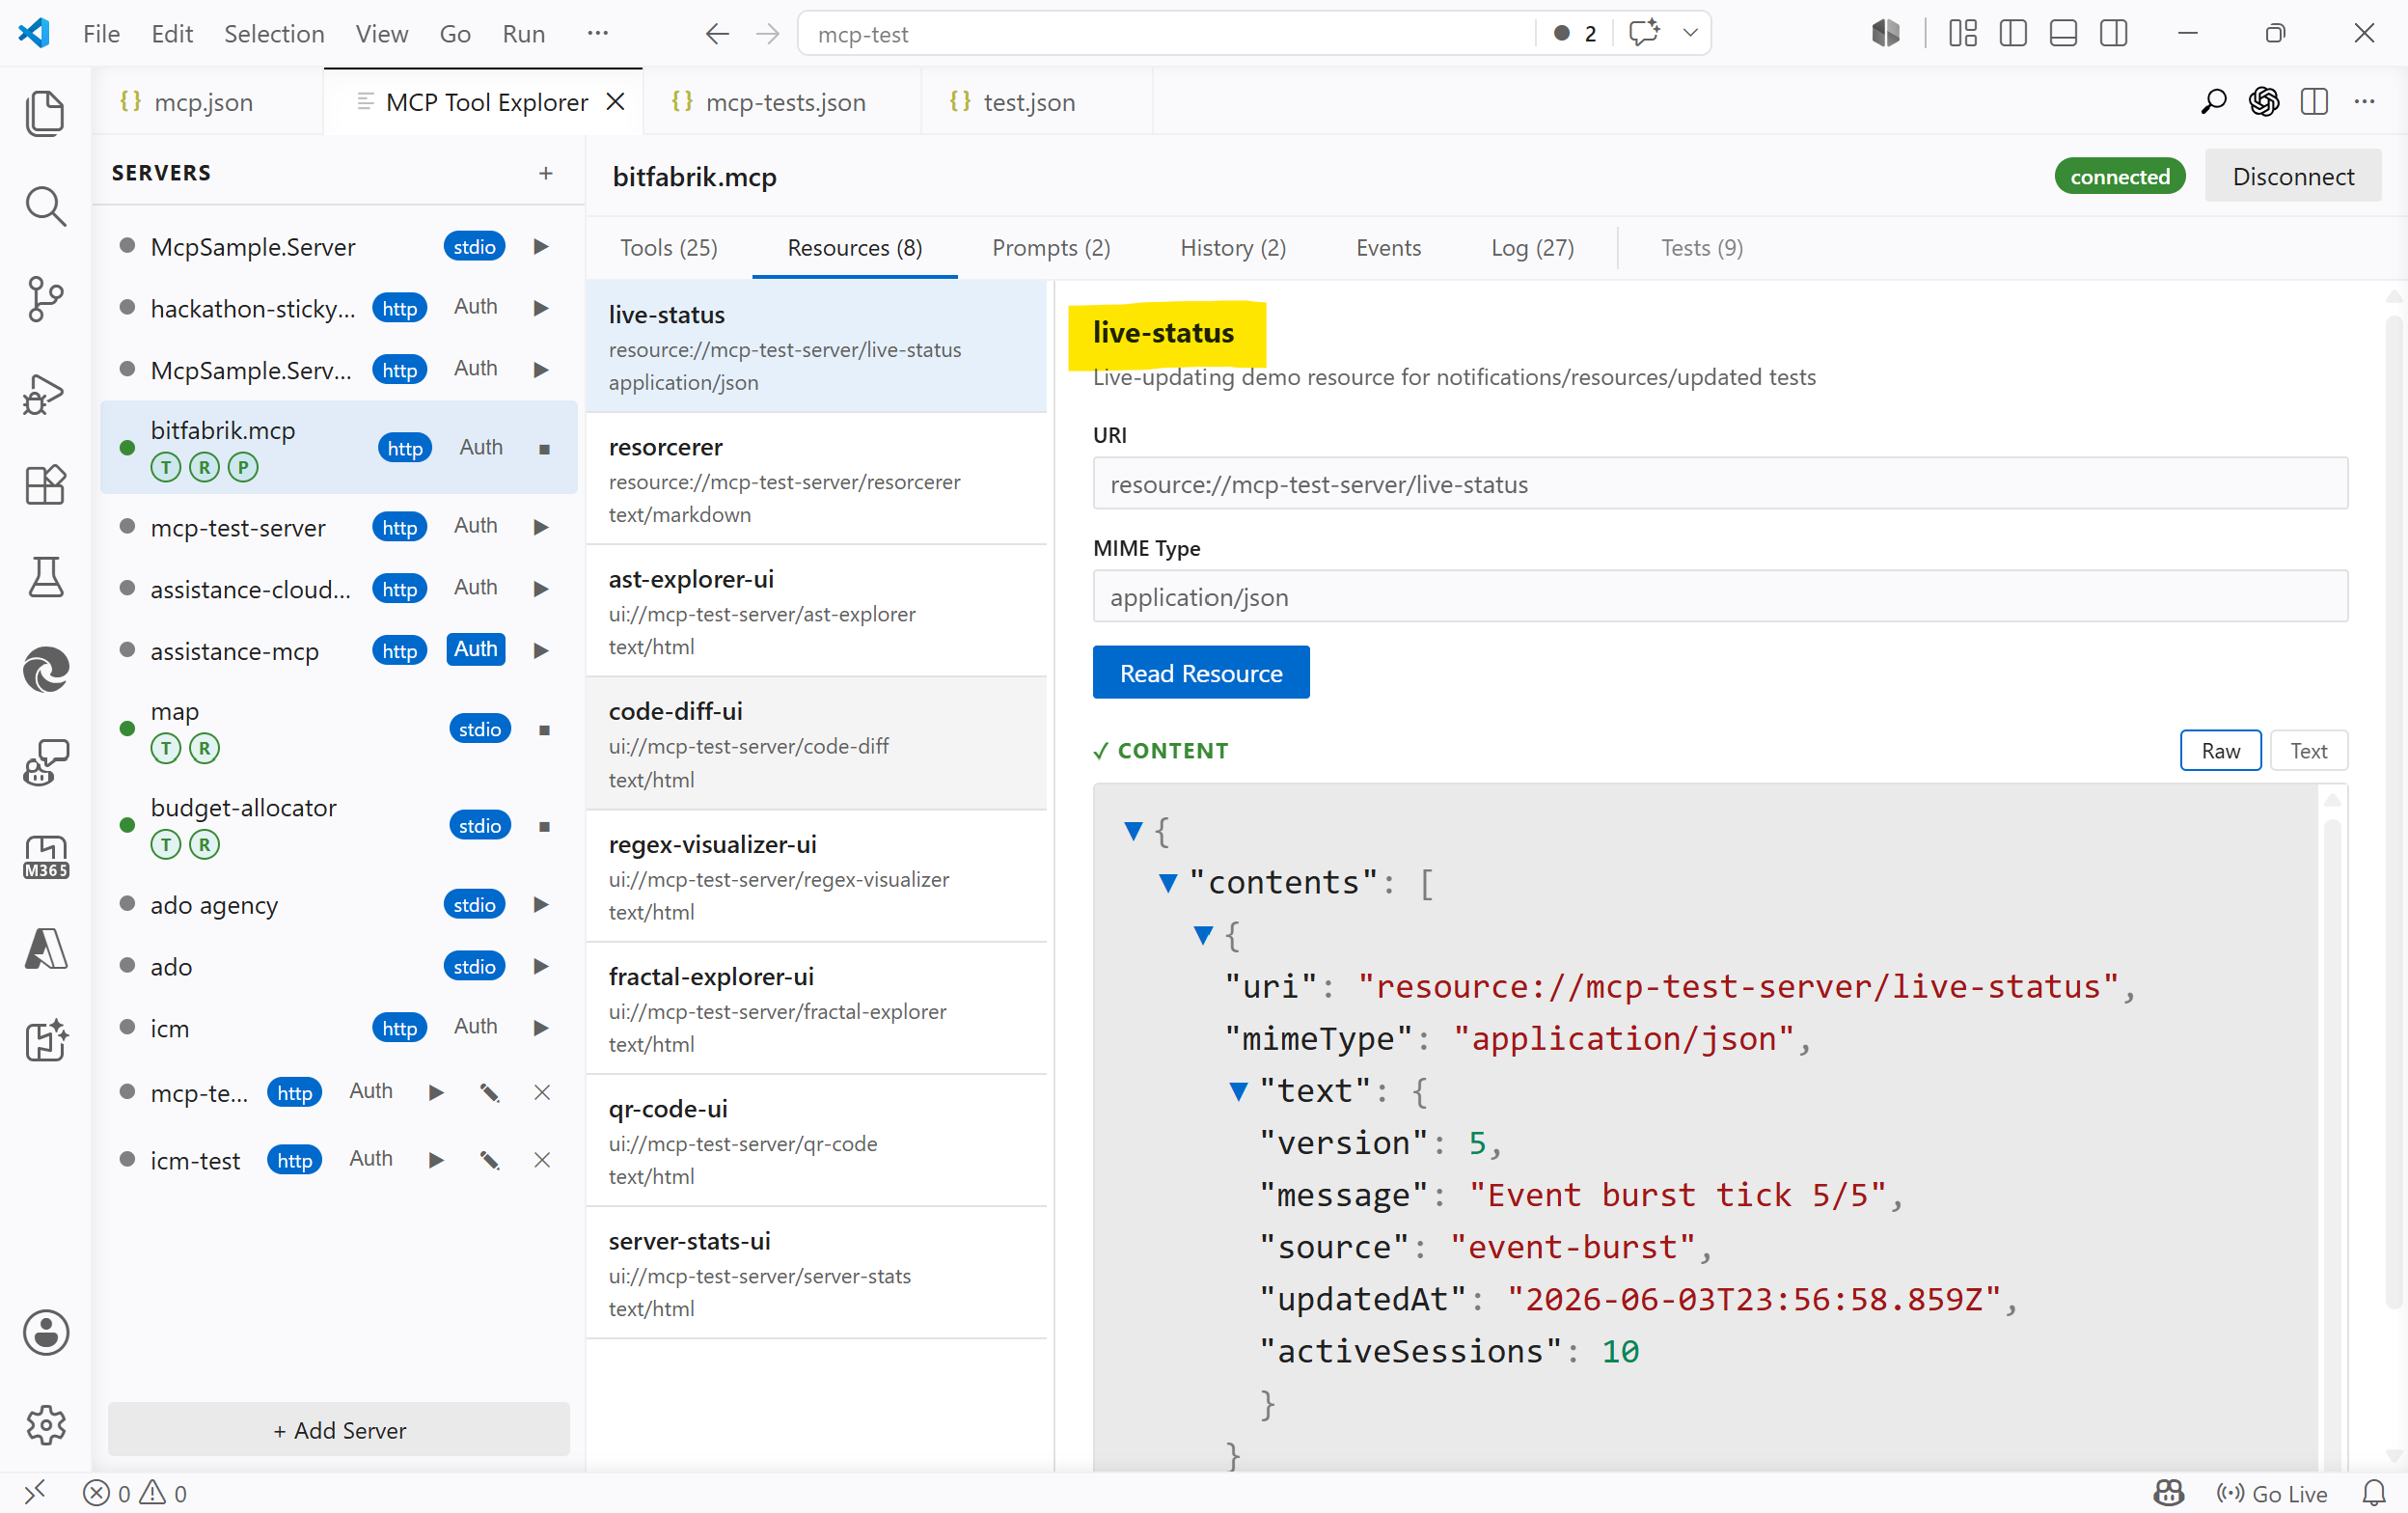Expand the overflow menu in menu bar
Image resolution: width=2408 pixels, height=1513 pixels.
598,33
